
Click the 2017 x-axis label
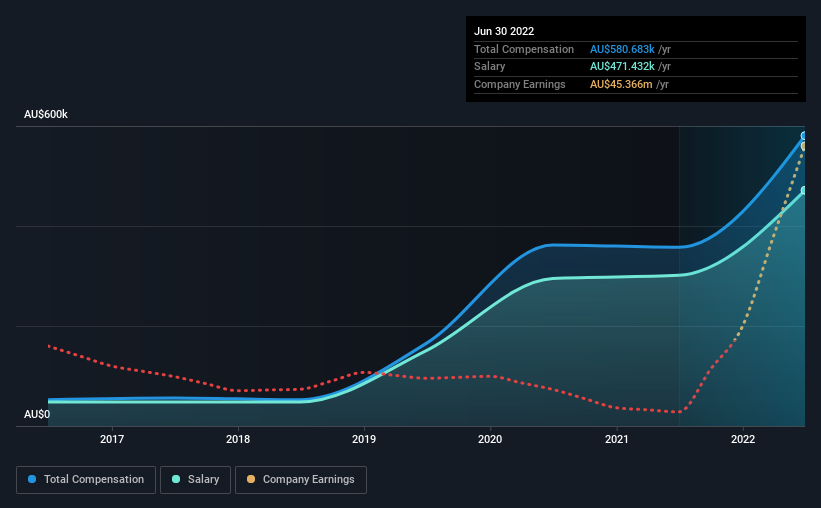coord(112,439)
